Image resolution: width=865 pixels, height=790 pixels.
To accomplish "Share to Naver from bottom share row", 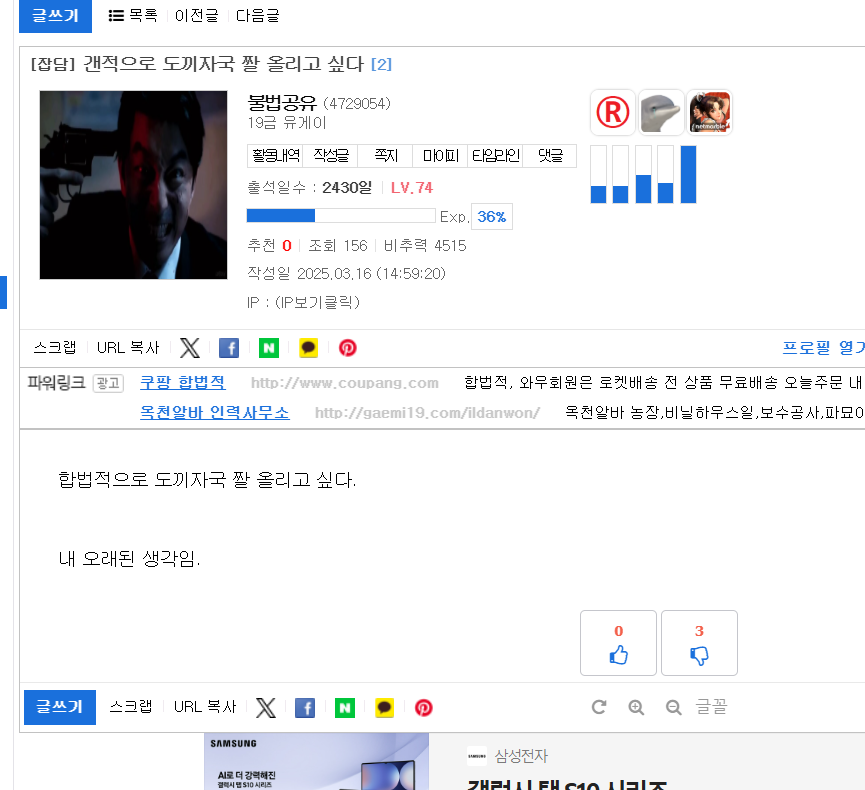I will pos(345,708).
